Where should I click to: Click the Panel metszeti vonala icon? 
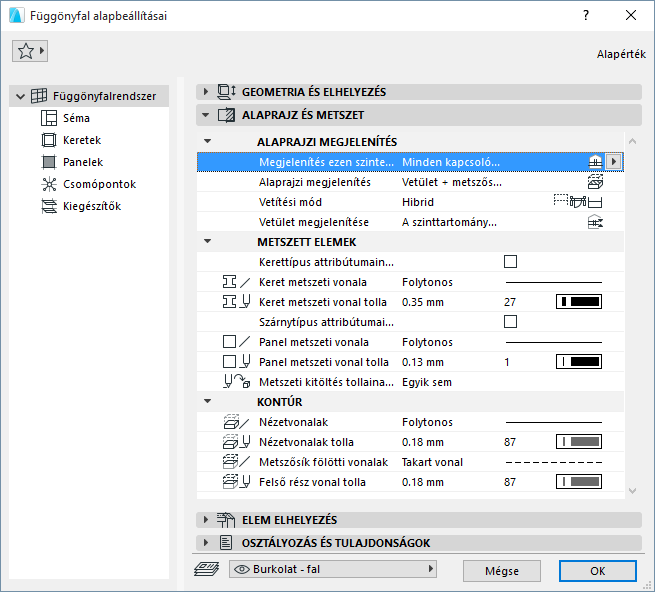click(x=236, y=342)
